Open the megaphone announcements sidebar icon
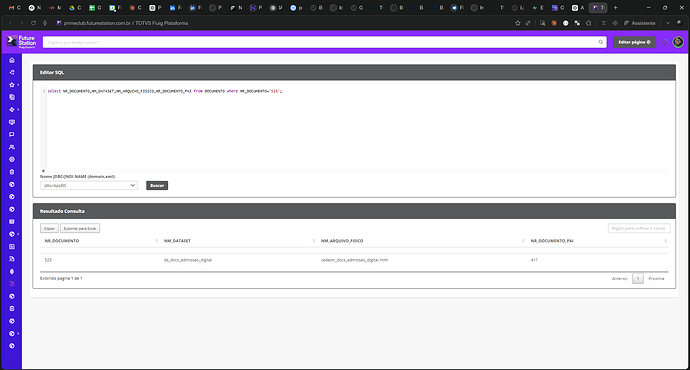 (x=12, y=72)
